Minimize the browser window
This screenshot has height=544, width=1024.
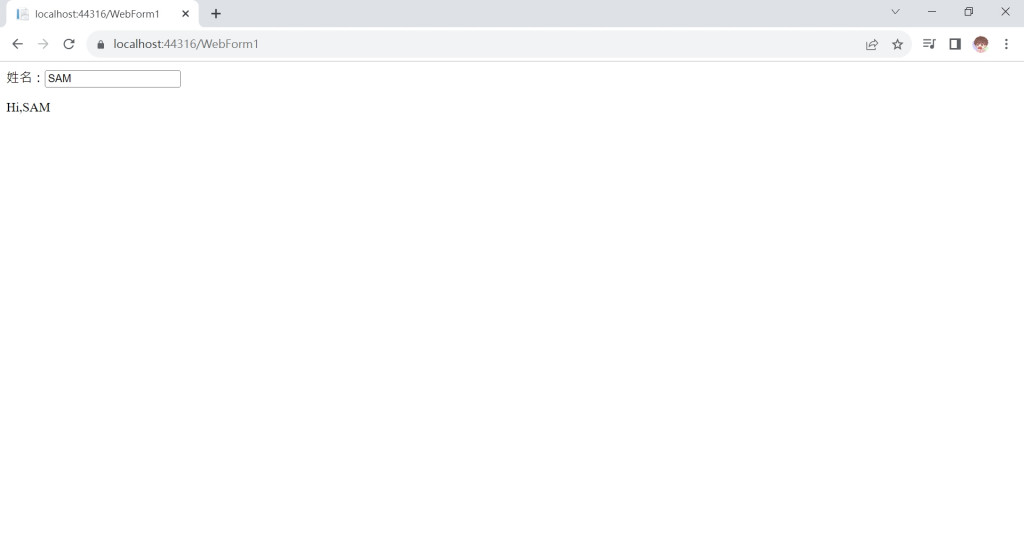click(x=932, y=12)
